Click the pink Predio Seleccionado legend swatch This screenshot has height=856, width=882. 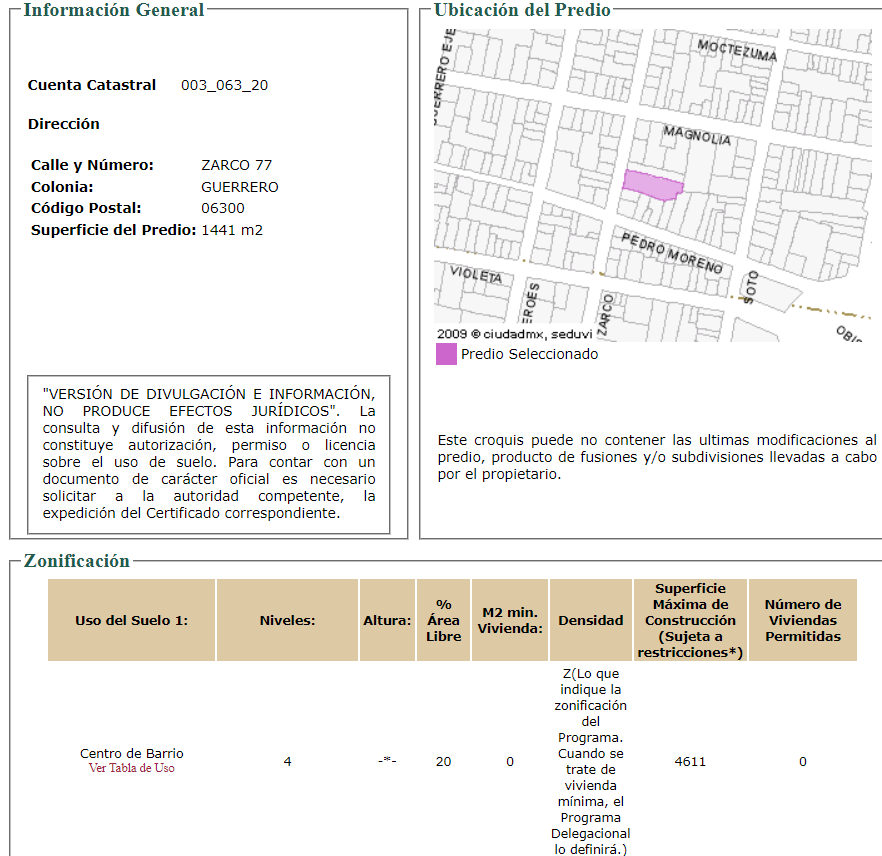pos(446,354)
